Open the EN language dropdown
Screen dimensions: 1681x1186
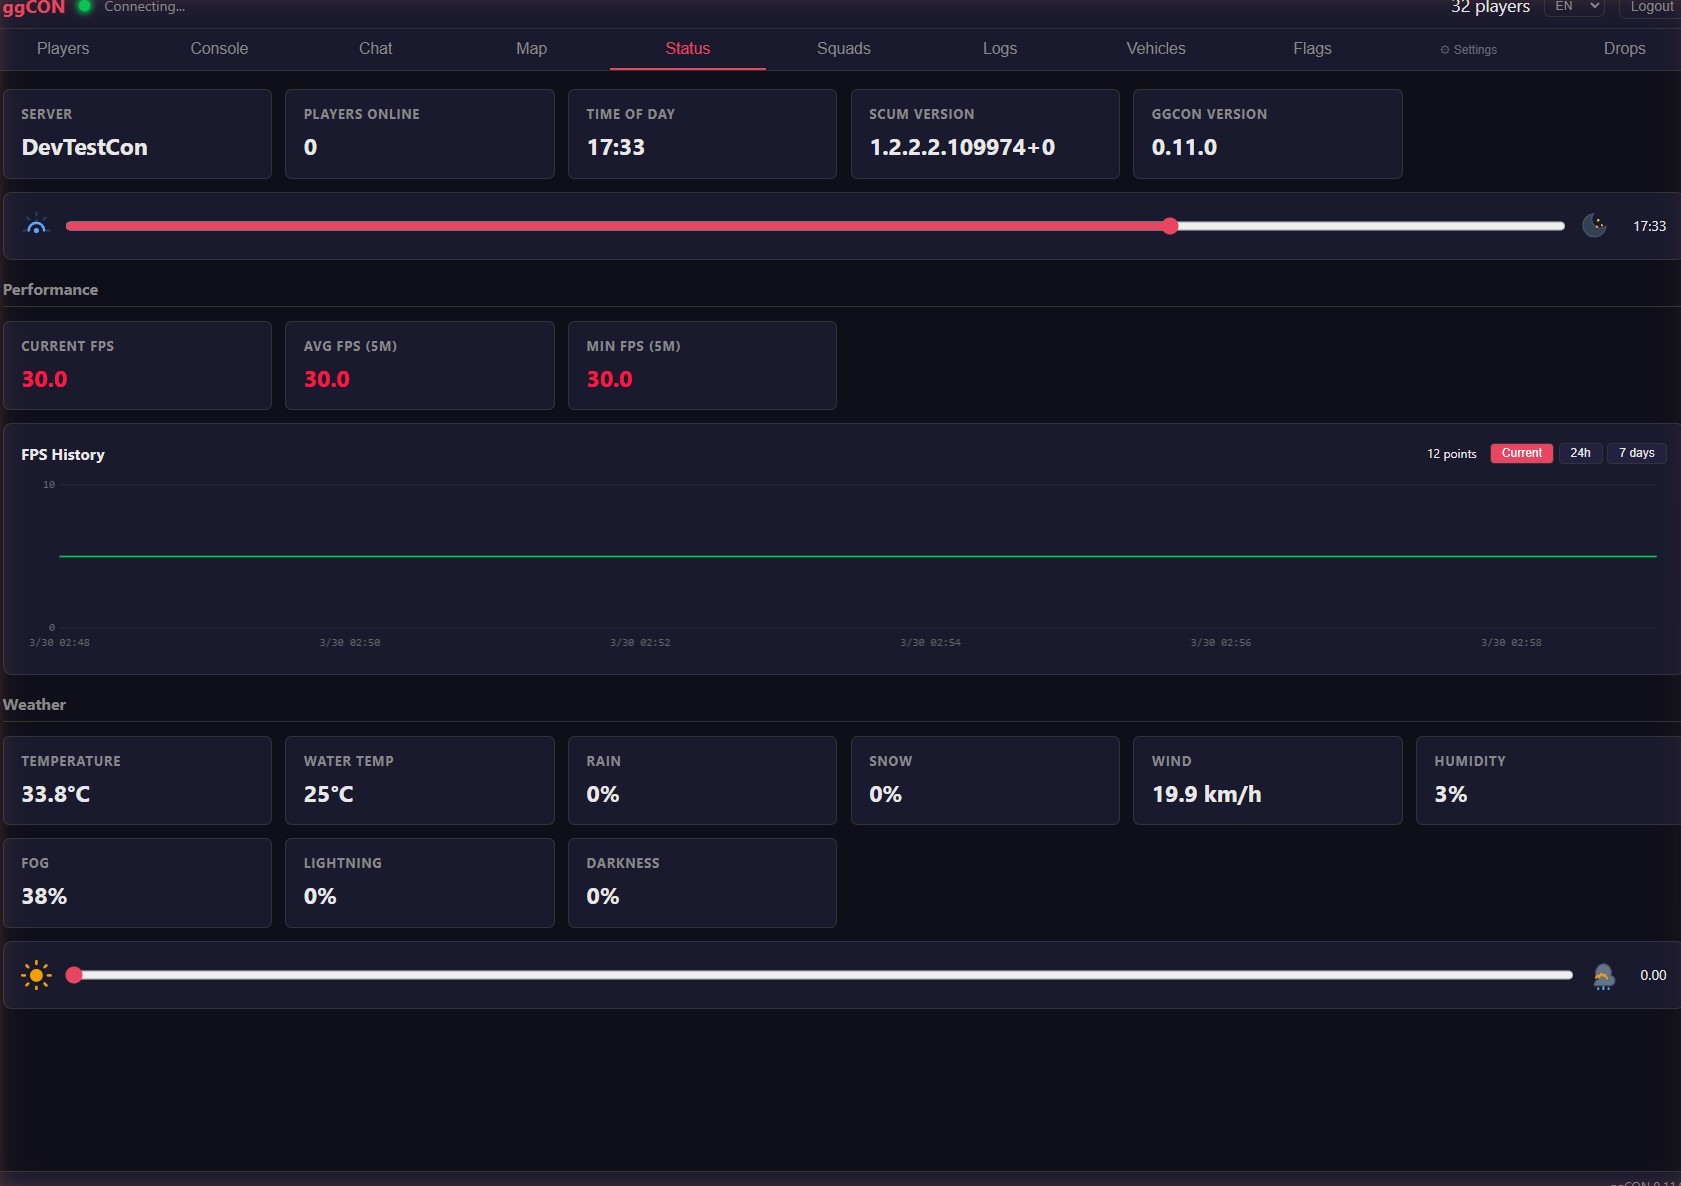point(1575,7)
